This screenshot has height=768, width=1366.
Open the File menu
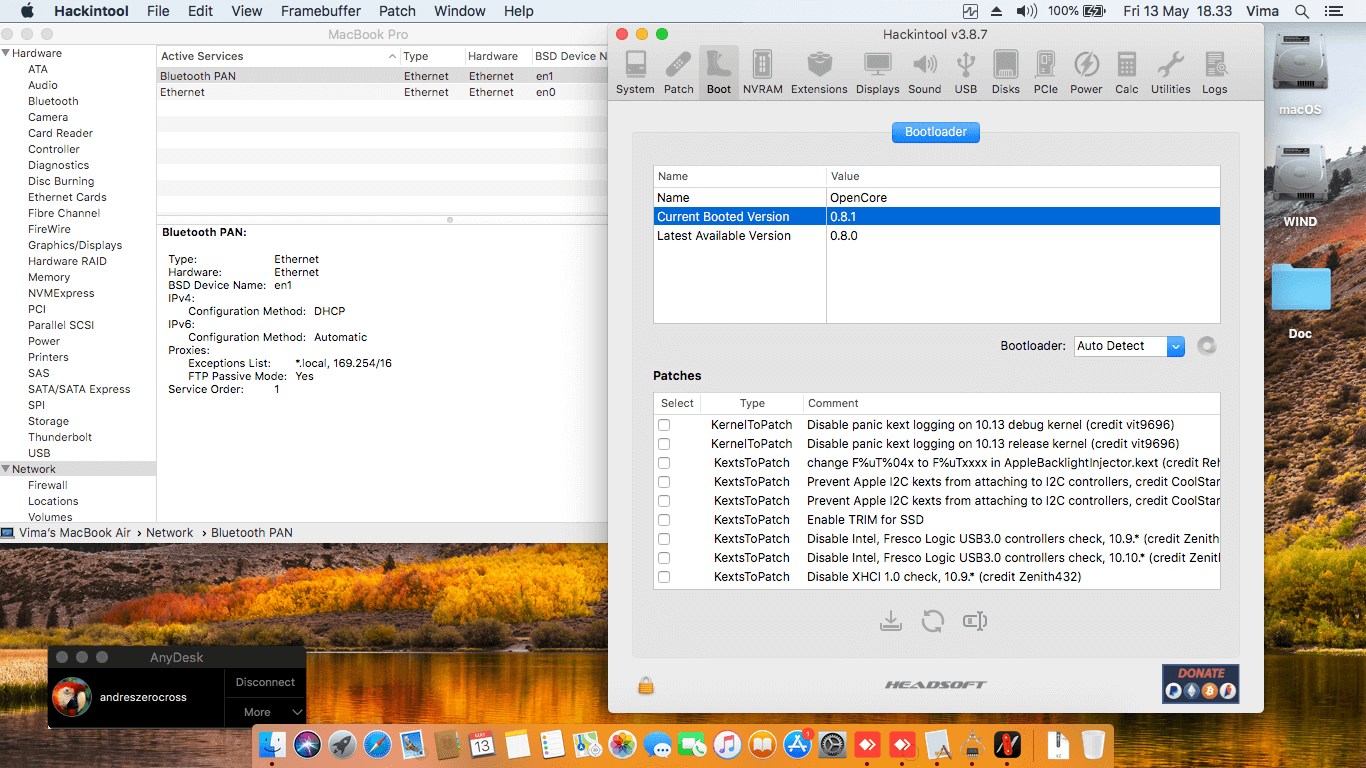[x=158, y=11]
